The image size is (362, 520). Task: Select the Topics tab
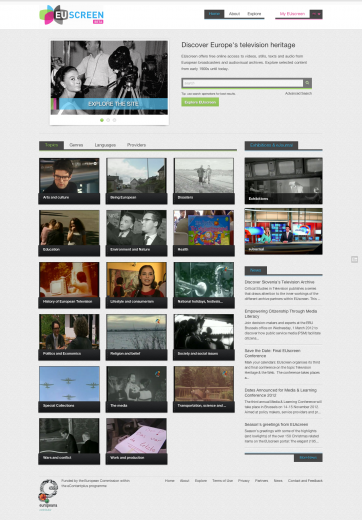(51, 145)
